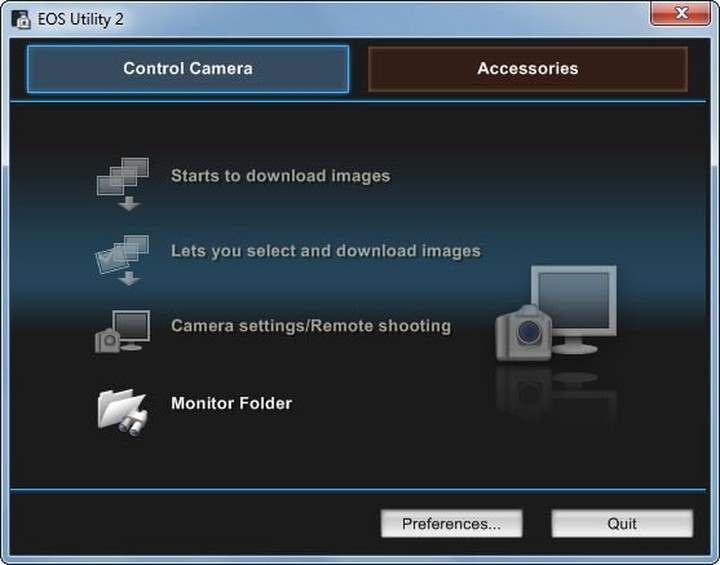Screen dimensions: 720x565
Task: Click the "EOS Utility 2" title bar text
Action: coord(81,19)
